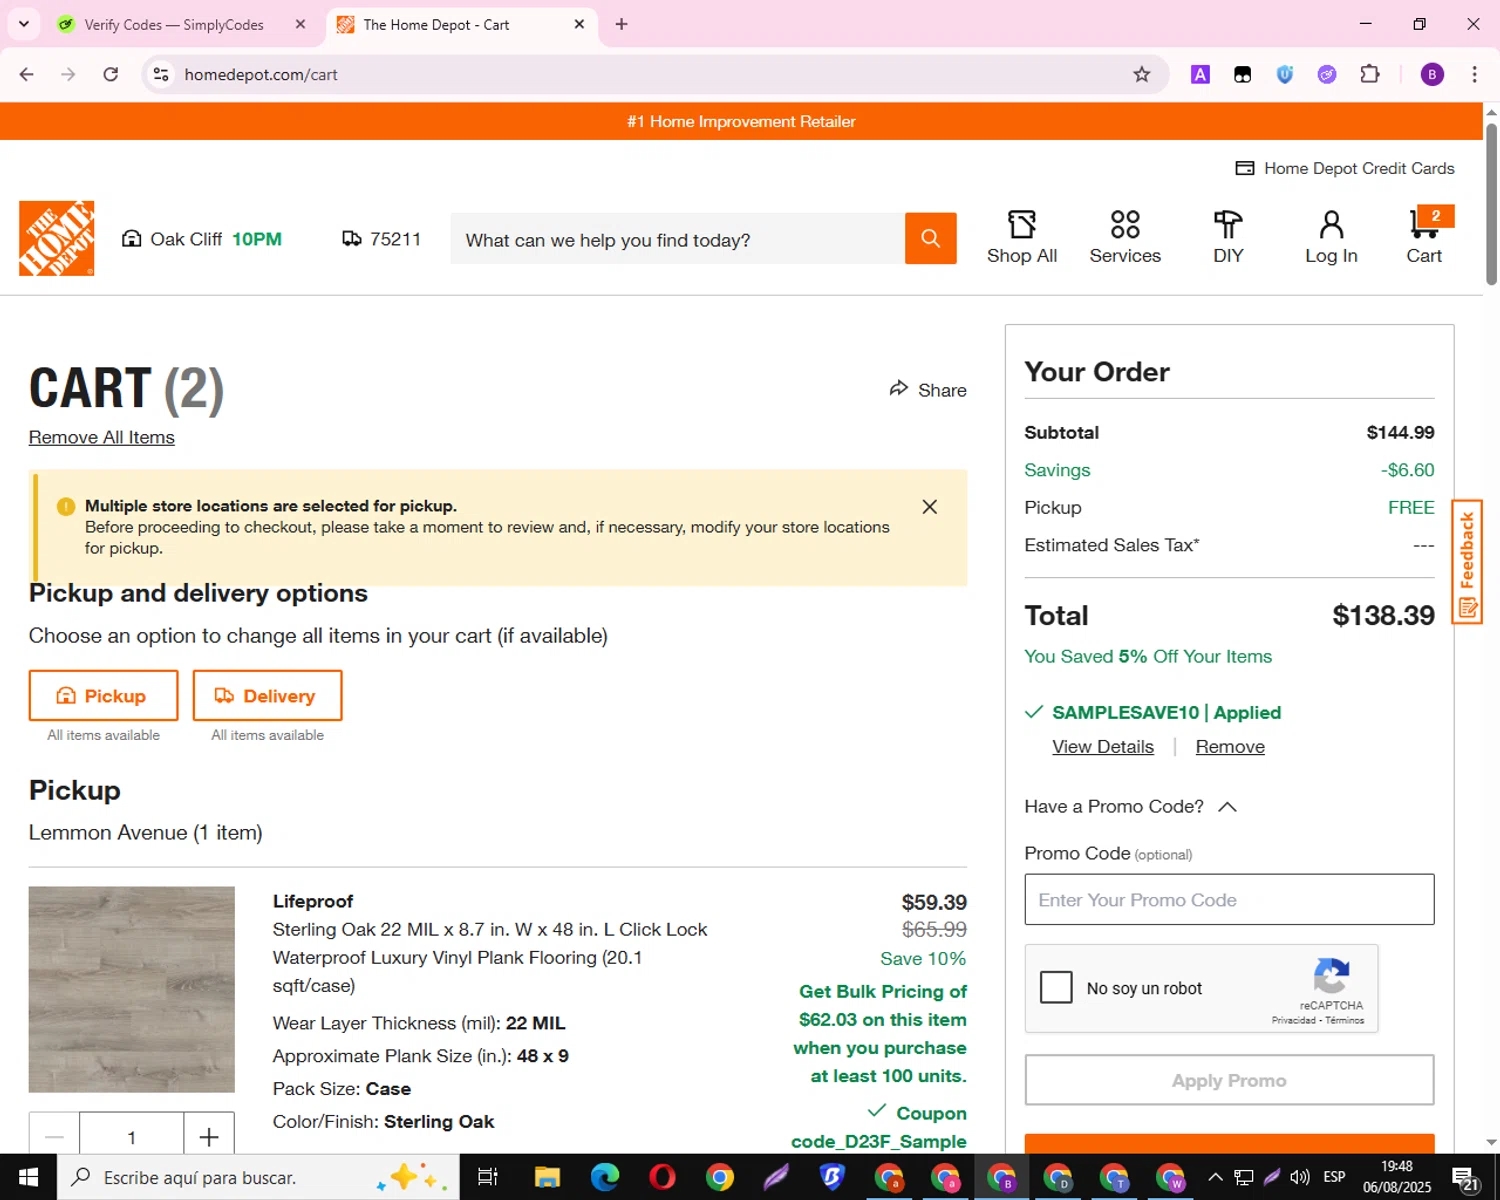
Task: Bookmark the cart page with the star
Action: (1141, 74)
